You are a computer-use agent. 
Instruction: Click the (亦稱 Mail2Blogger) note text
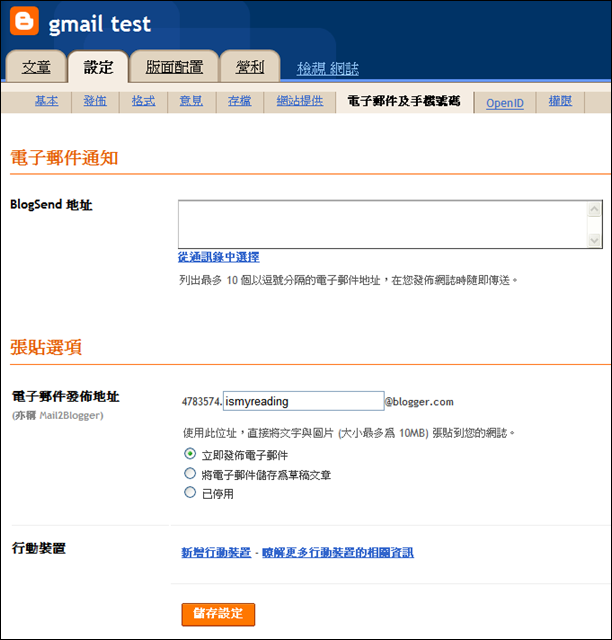(58, 416)
